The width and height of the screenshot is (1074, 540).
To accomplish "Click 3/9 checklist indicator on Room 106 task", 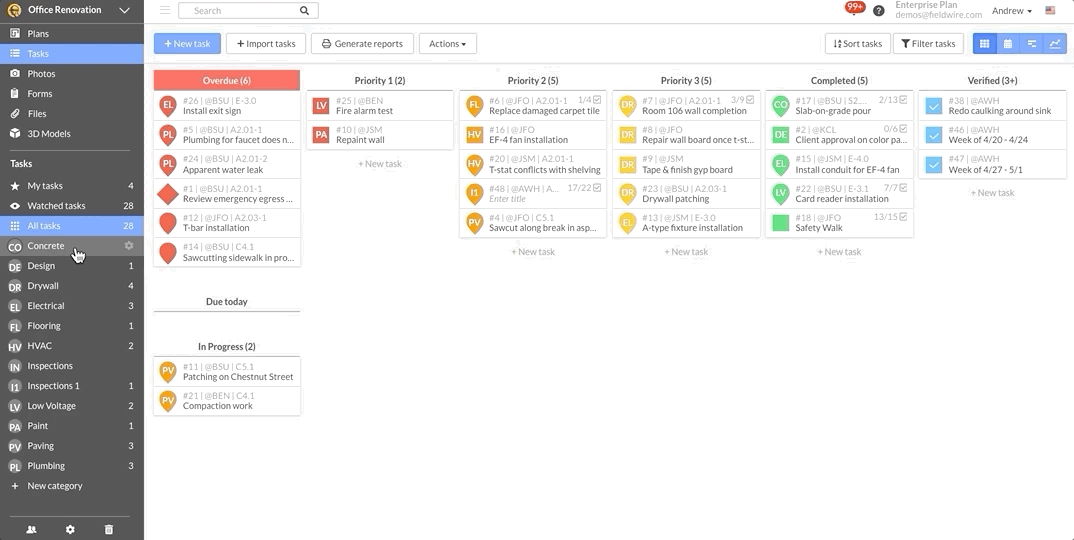I will point(742,100).
